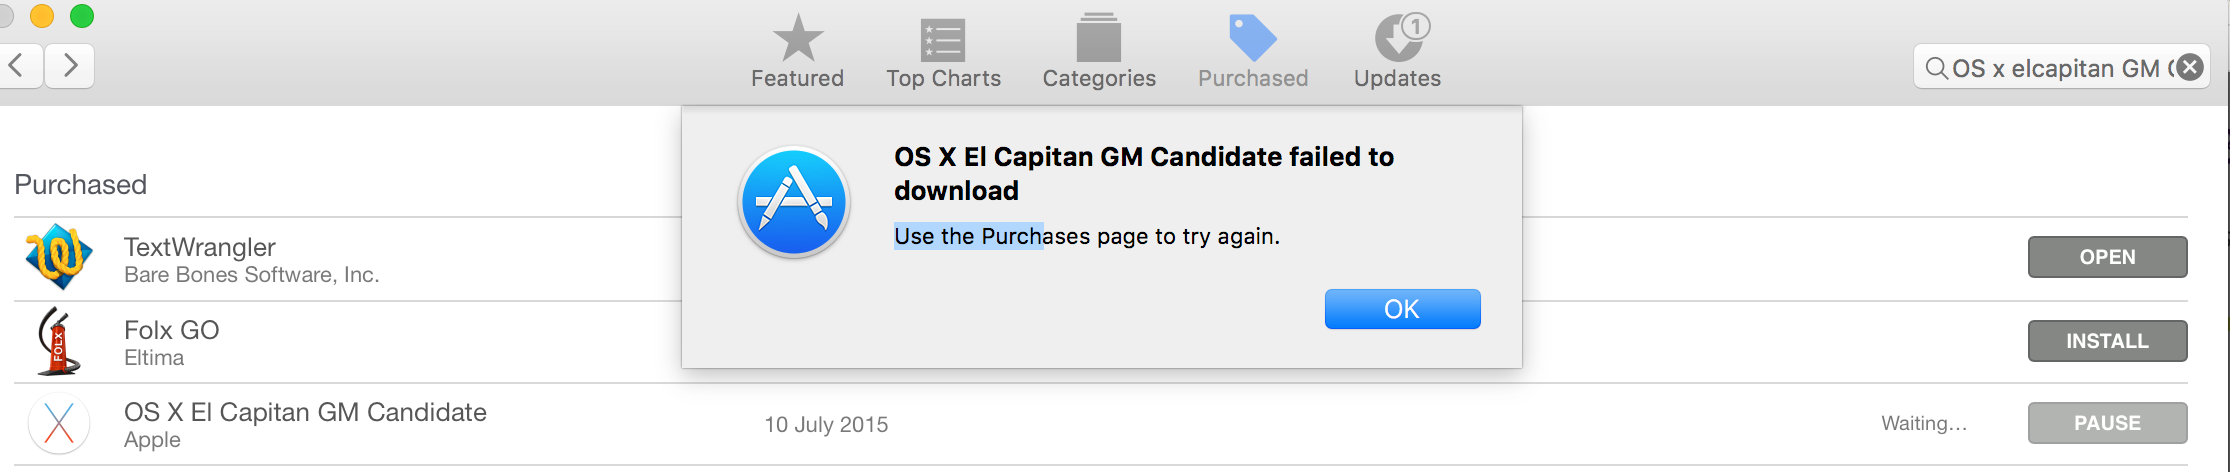Open the TextWrangler app title link
2230x472 pixels.
[x=200, y=247]
